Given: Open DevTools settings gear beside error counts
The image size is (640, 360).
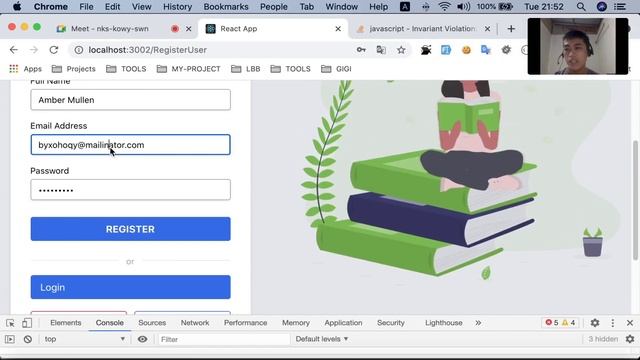Looking at the screenshot, I should pos(595,323).
